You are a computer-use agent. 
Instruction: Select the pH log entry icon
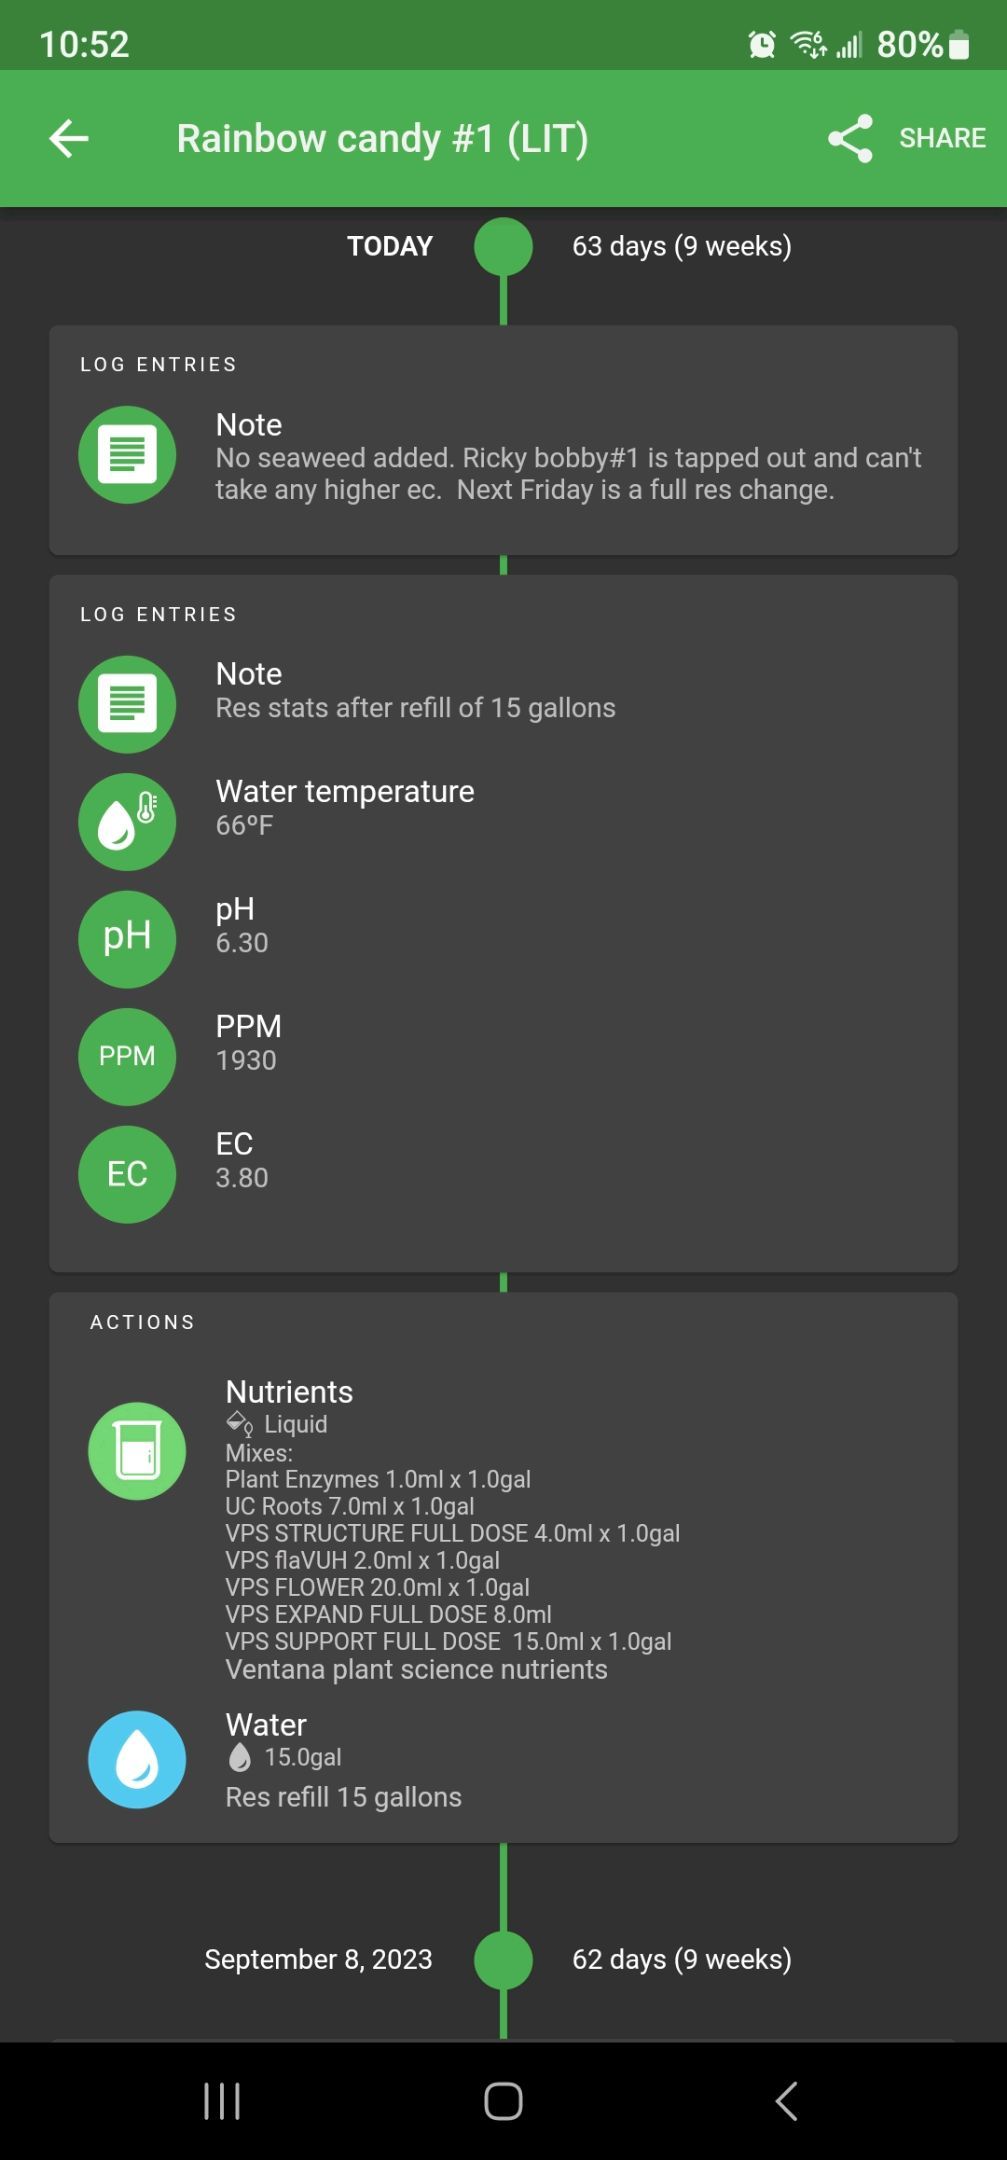[127, 939]
